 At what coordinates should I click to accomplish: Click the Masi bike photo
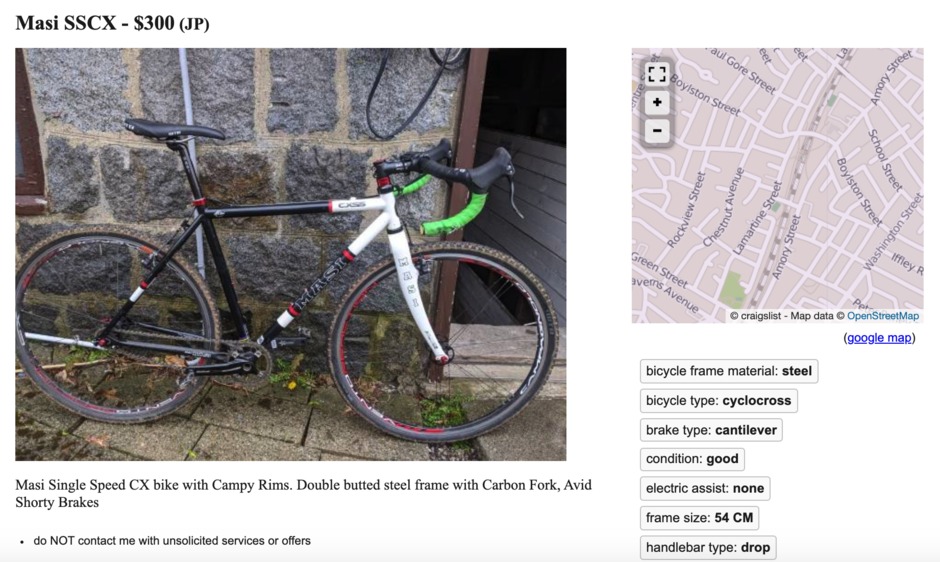point(291,254)
